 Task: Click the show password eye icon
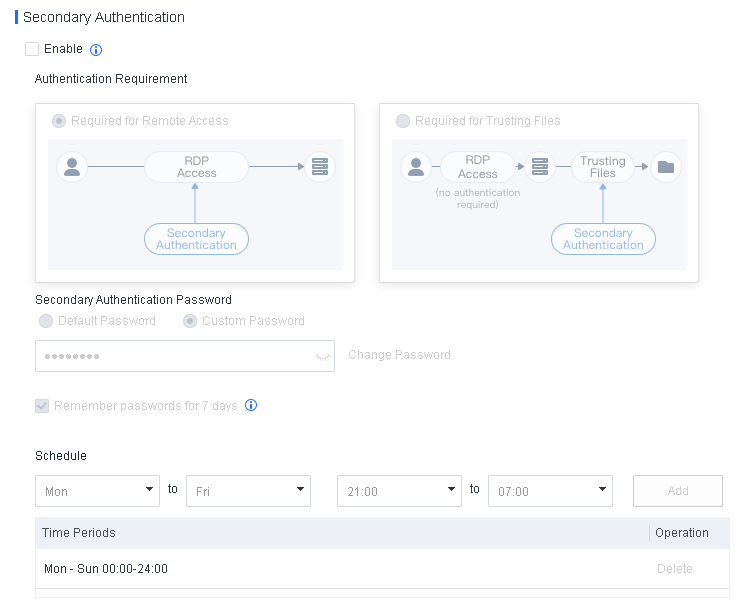[x=322, y=356]
